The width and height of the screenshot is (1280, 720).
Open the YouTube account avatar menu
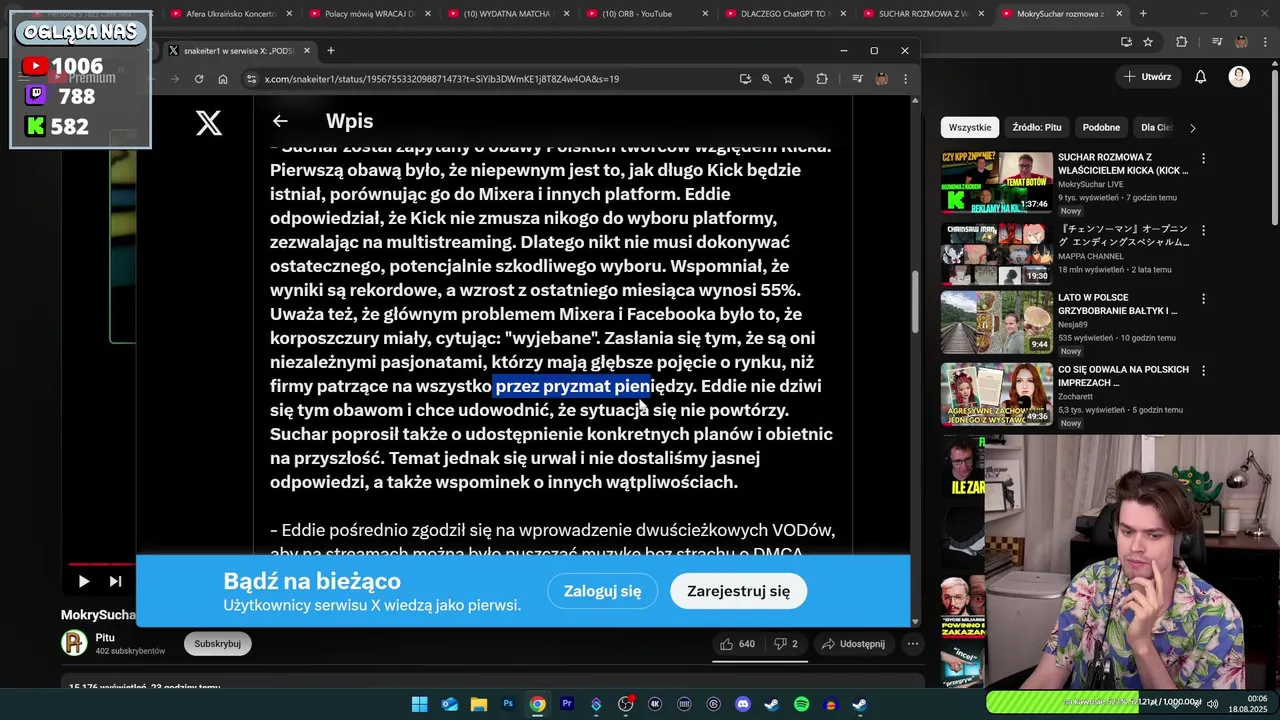[x=1239, y=77]
